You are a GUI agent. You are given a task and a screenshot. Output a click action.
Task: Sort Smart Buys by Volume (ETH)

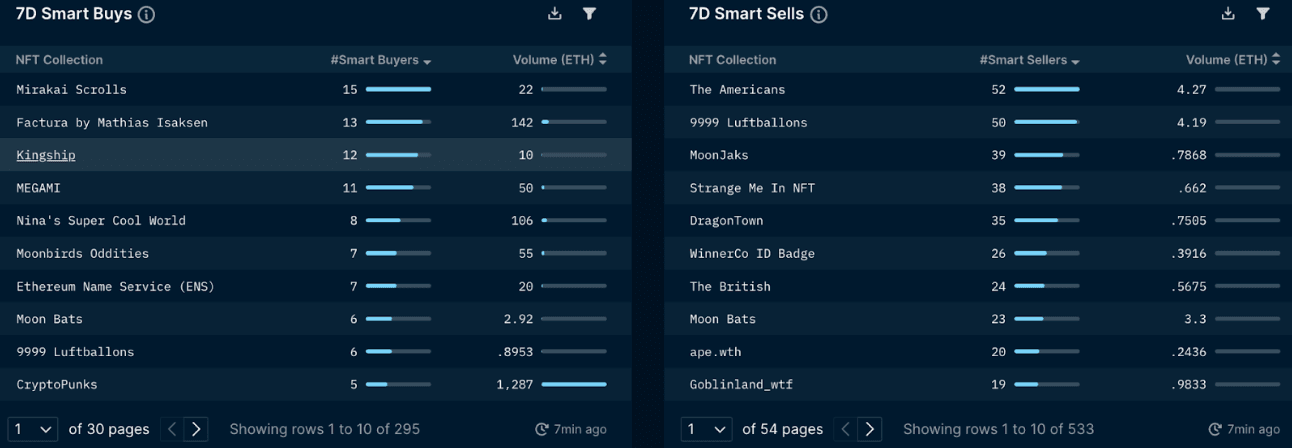(560, 60)
